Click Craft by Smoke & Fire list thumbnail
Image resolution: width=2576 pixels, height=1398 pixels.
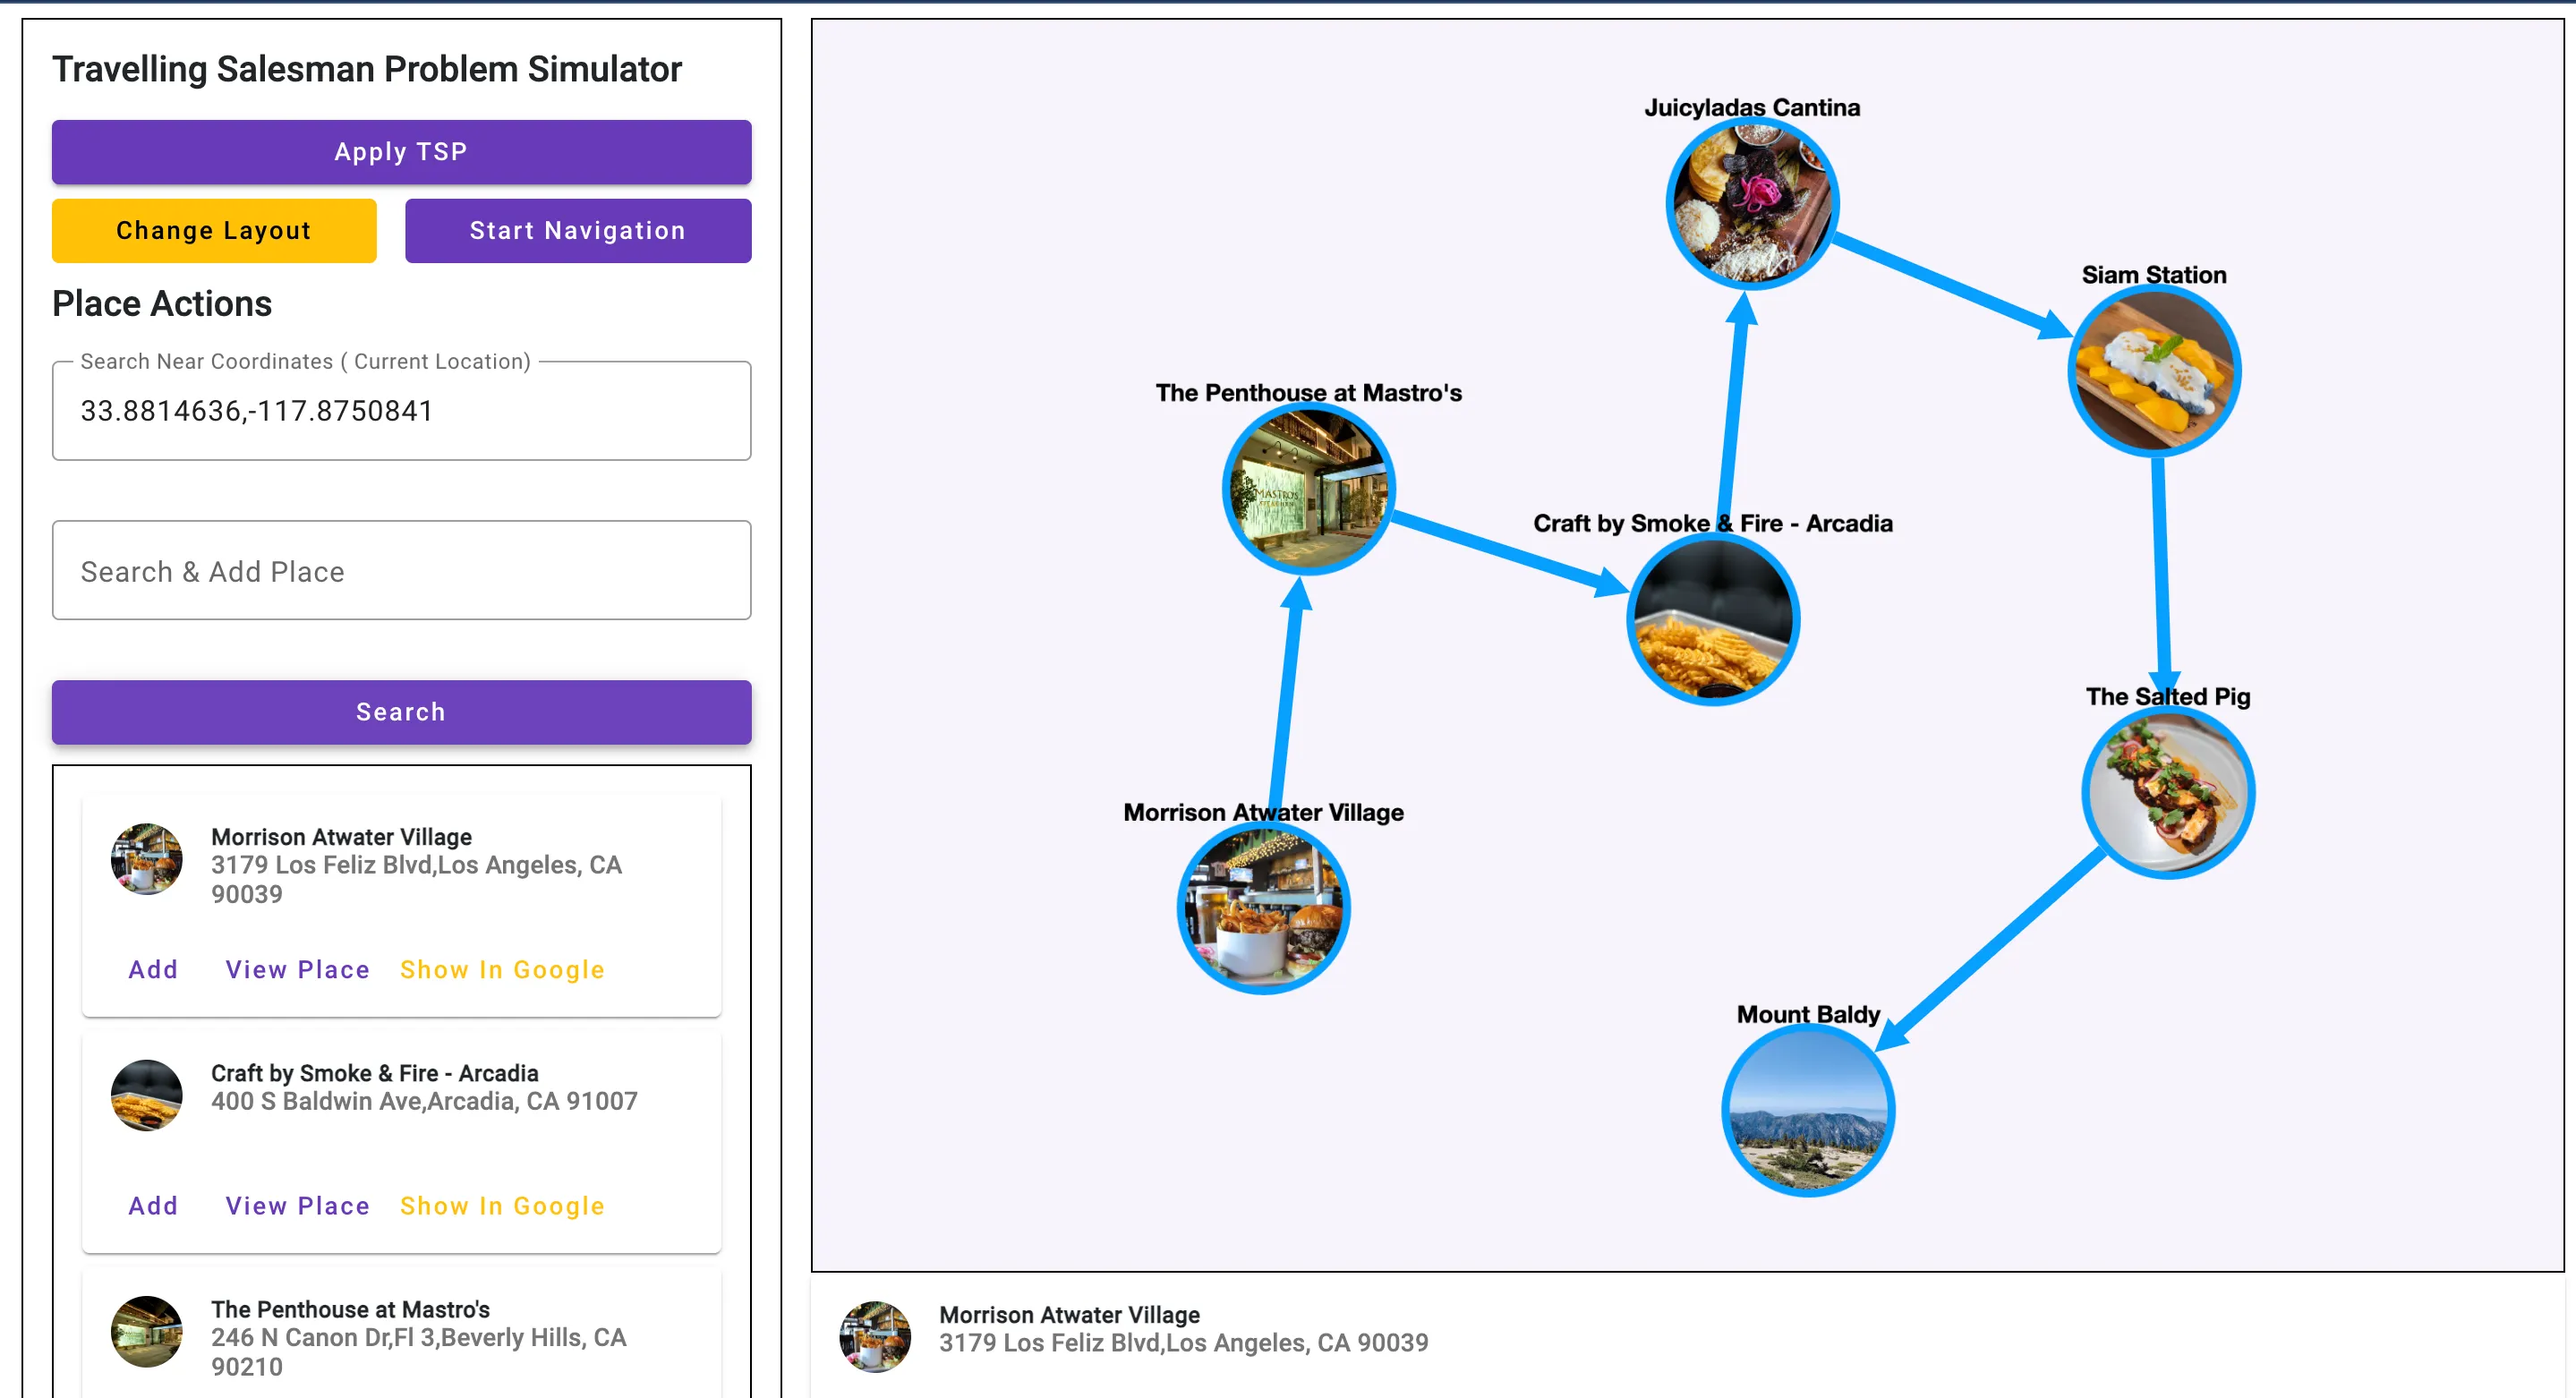(146, 1095)
